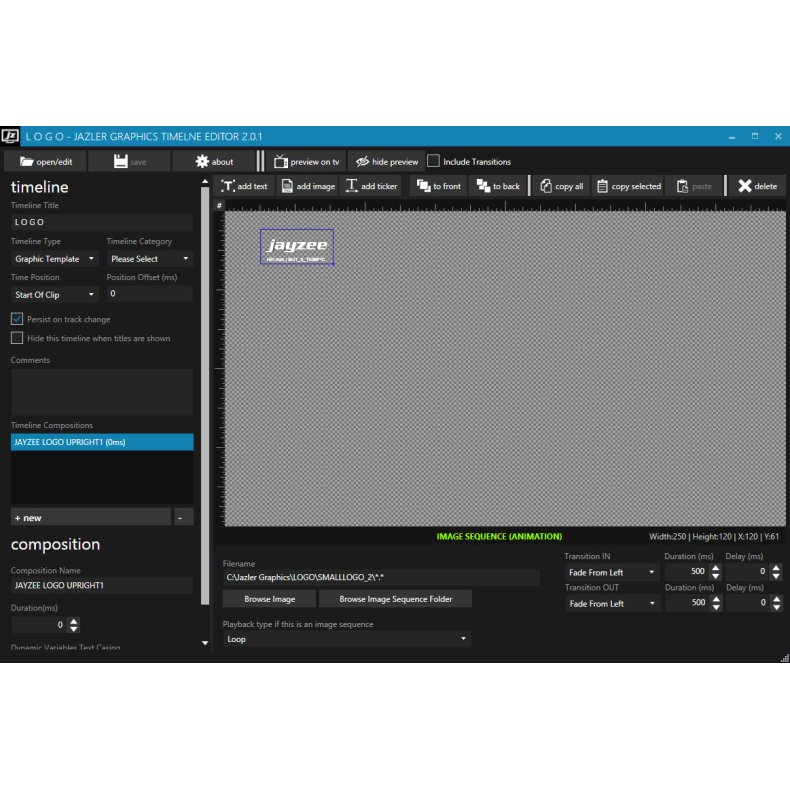Viewport: 790px width, 790px height.
Task: Uncheck Persist on track change
Action: [17, 319]
